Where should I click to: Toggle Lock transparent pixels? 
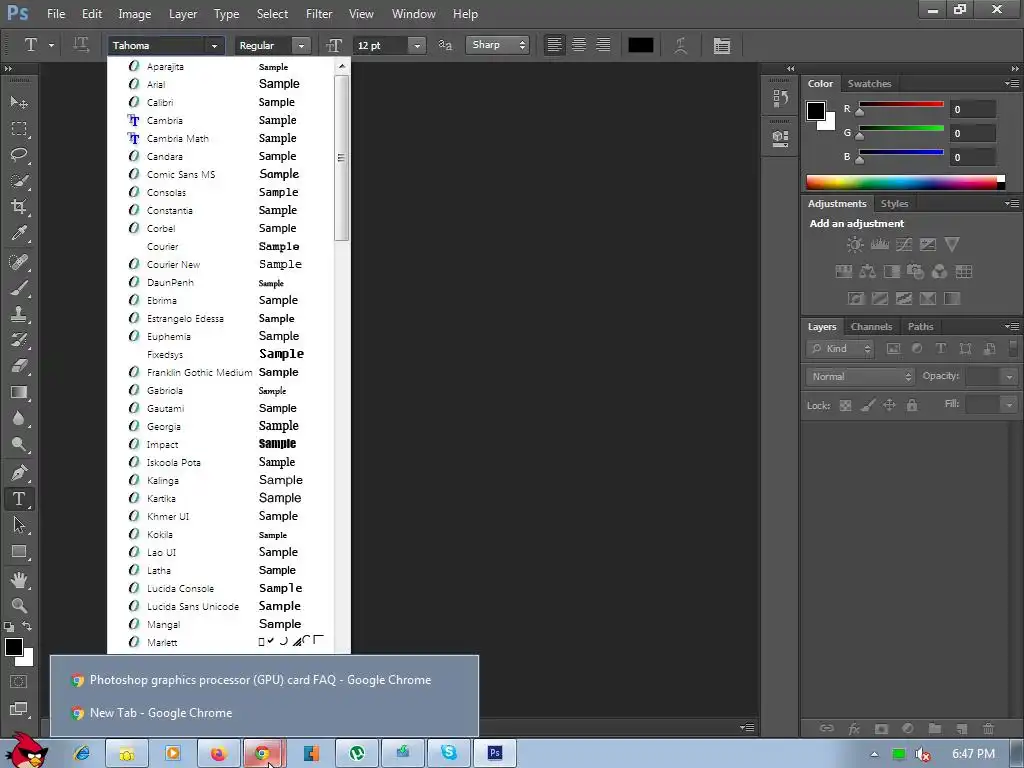(x=845, y=406)
